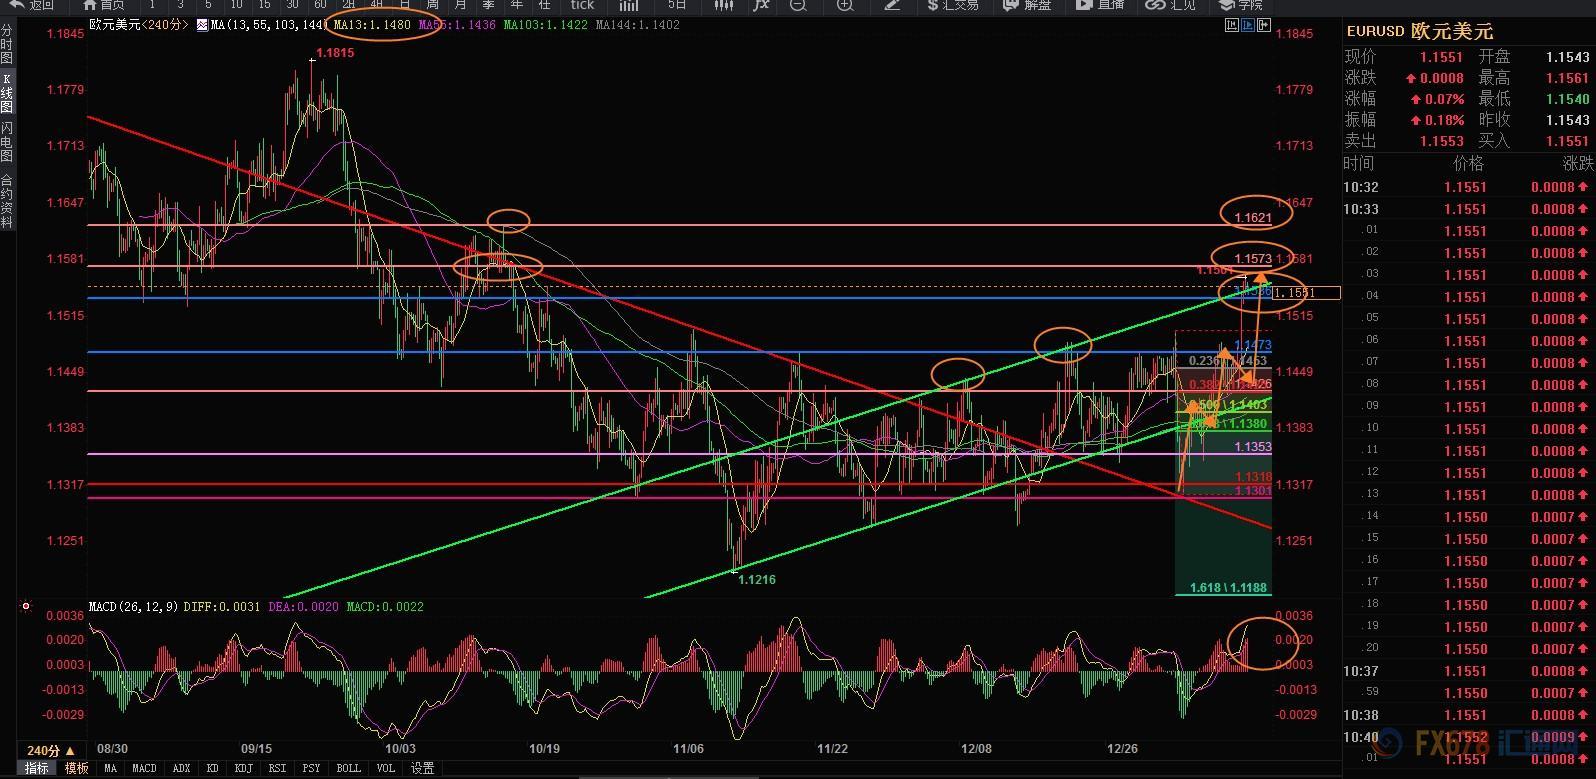Switch to 模板 templates tab
Screen dimensions: 1596x779
coord(76,768)
